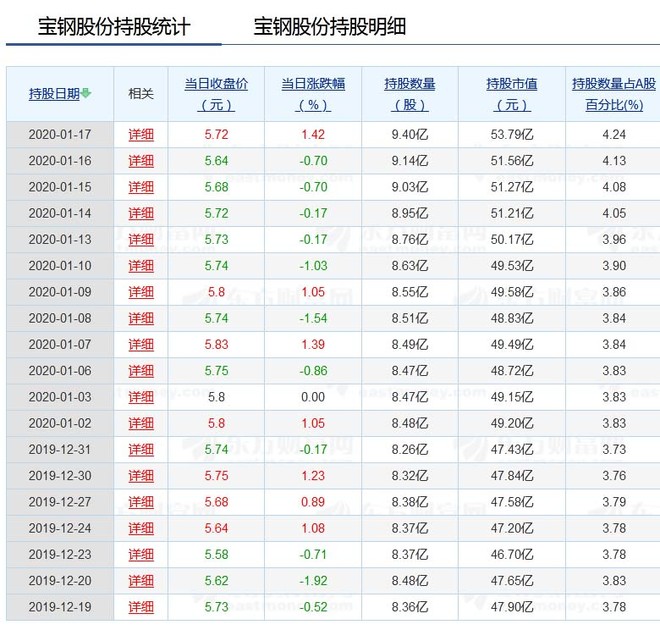Click holding value 53.79亿

[x=512, y=135]
